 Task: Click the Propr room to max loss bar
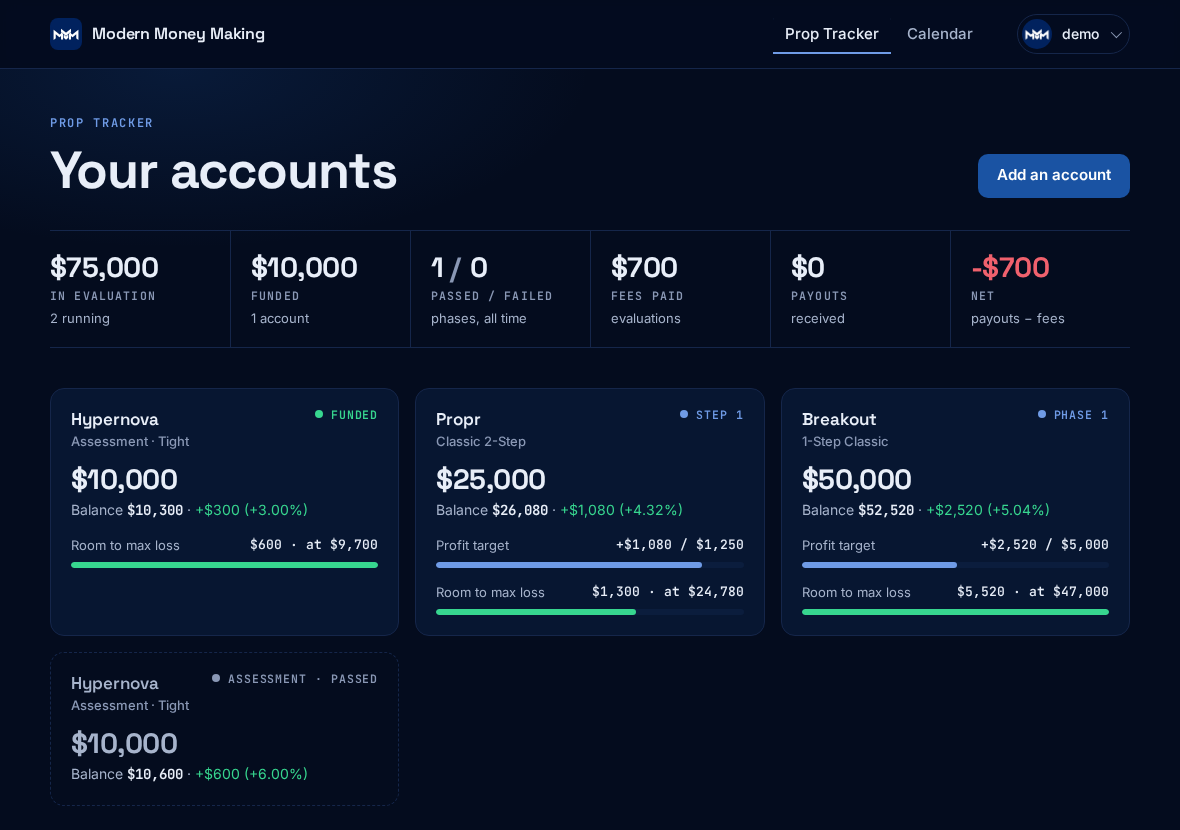click(589, 612)
